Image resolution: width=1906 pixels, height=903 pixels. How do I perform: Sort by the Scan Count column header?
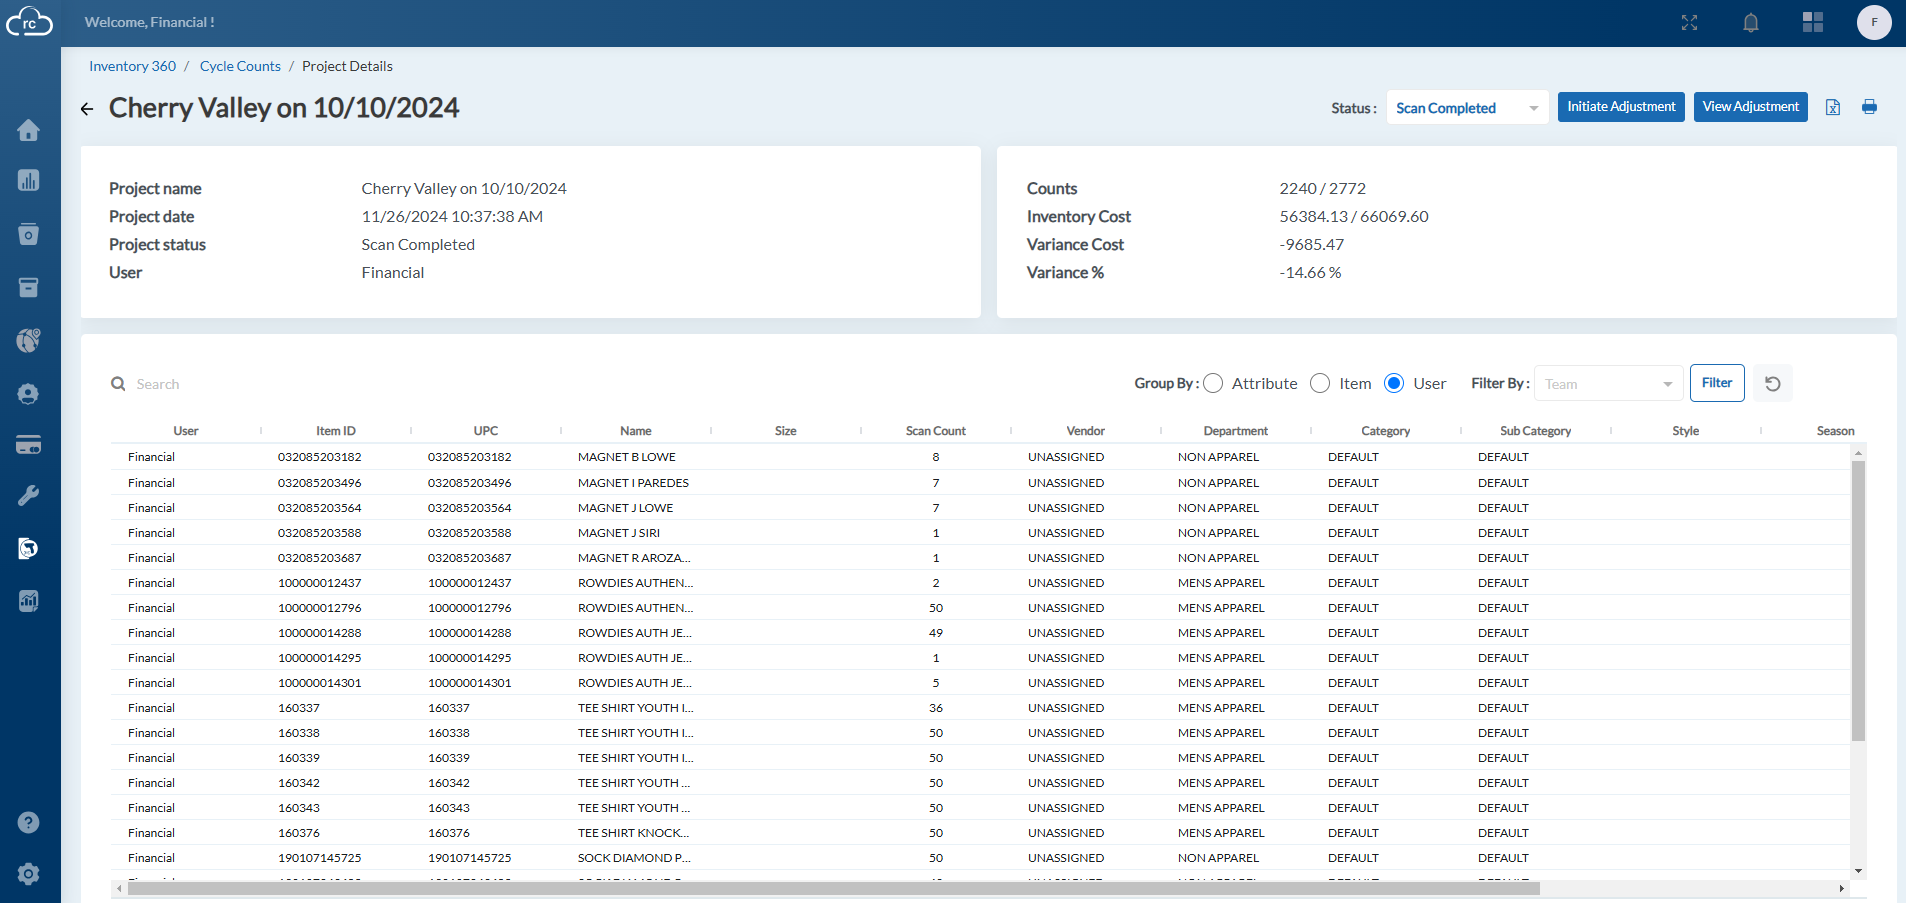click(x=935, y=431)
